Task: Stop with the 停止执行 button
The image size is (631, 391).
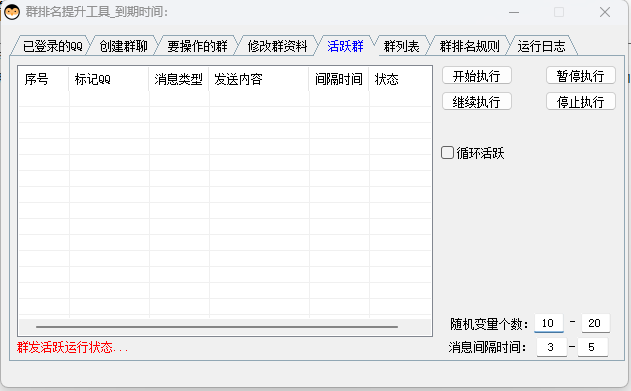Action: tap(580, 101)
